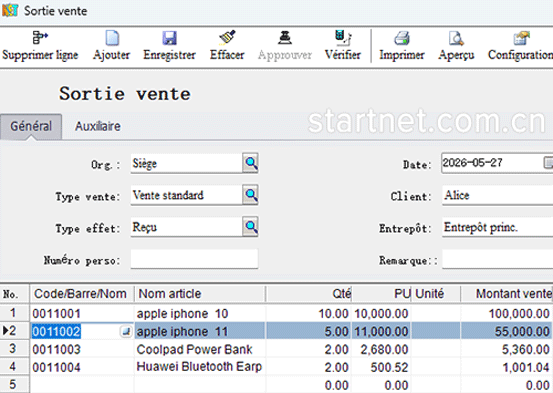Screen dimensions: 553x393
Task: Click article name apple iphone 11
Action: click(x=200, y=331)
